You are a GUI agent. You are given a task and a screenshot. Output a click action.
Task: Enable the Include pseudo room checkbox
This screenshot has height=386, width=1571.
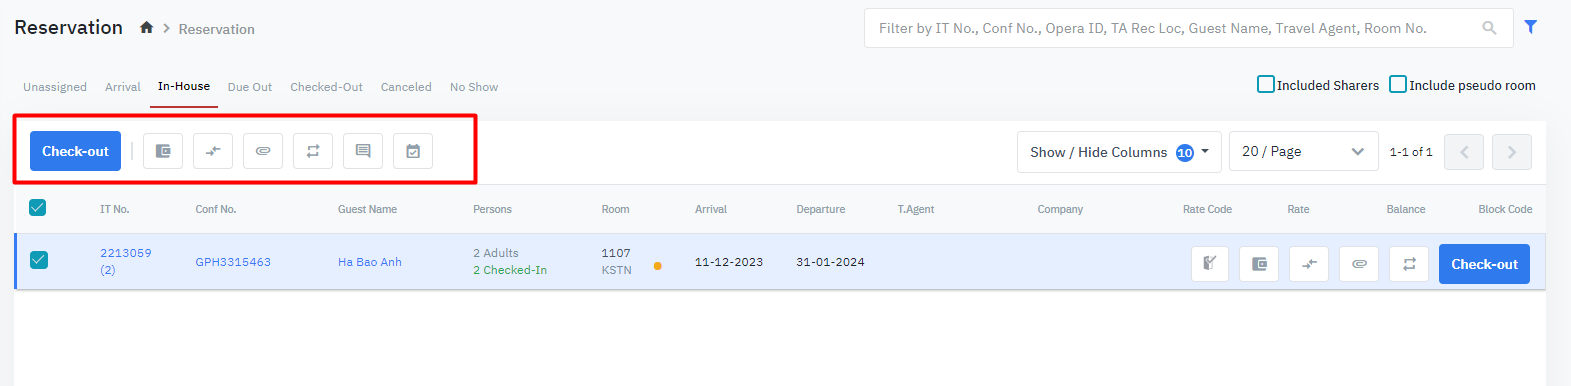pos(1398,84)
